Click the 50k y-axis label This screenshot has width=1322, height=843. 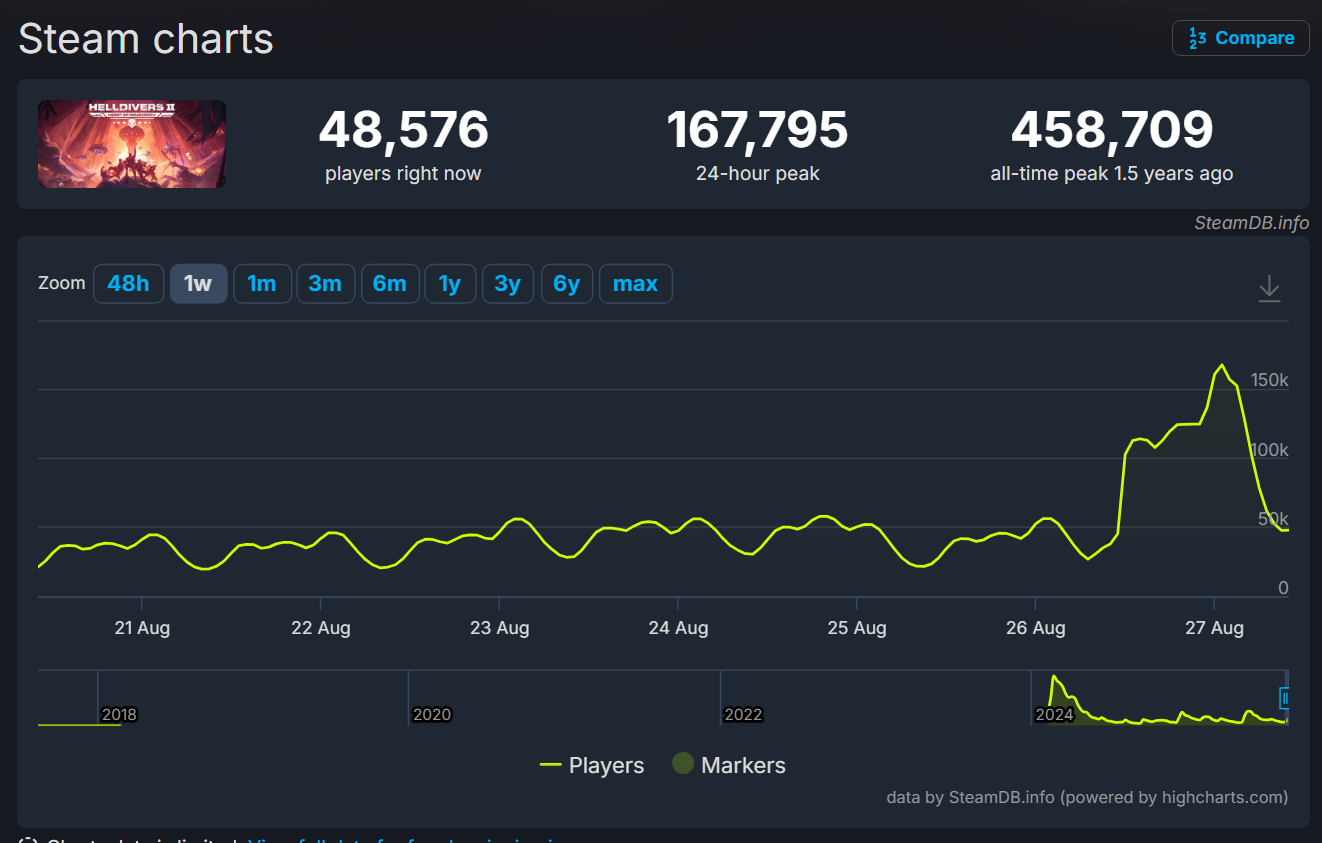(1274, 519)
